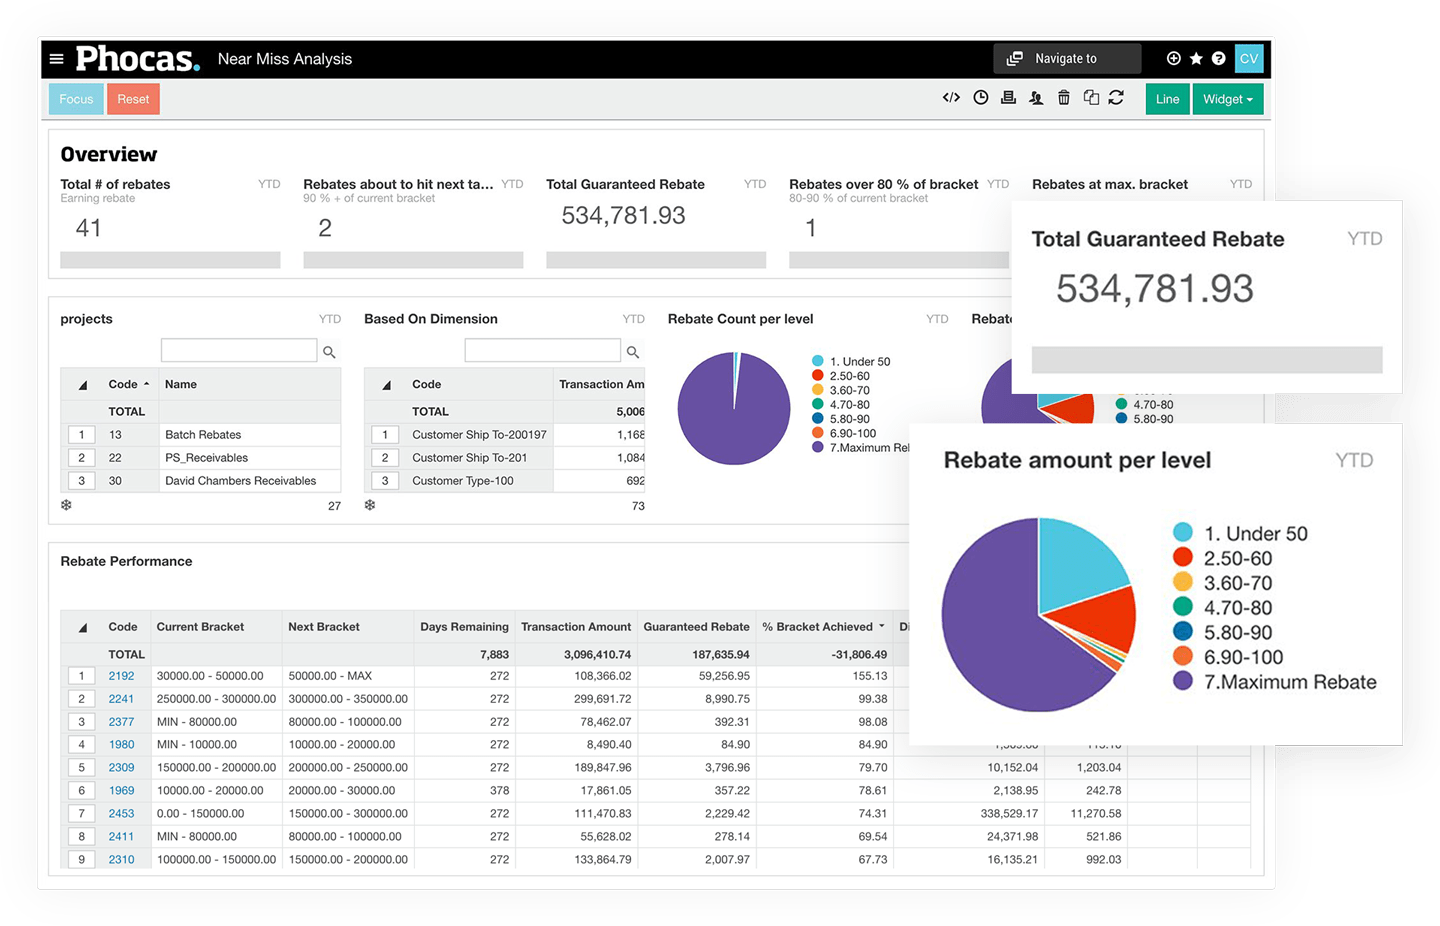Toggle the Focus mode button
Viewport: 1440px width, 926px height.
coord(75,98)
